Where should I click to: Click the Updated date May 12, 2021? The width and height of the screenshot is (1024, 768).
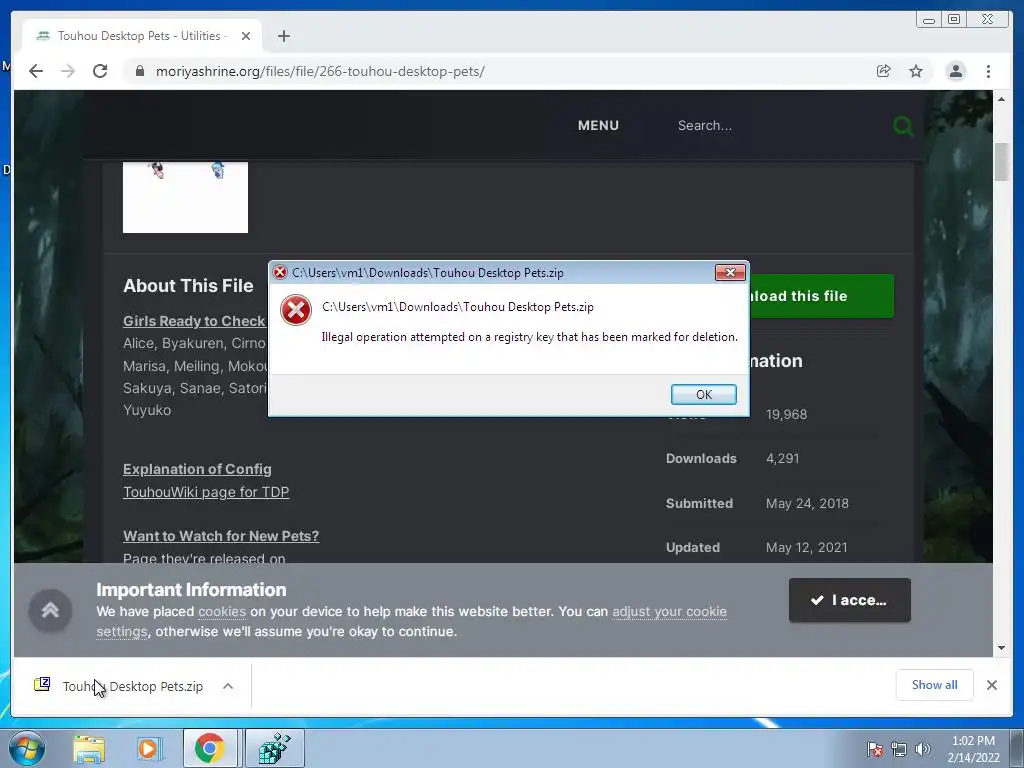tap(807, 547)
